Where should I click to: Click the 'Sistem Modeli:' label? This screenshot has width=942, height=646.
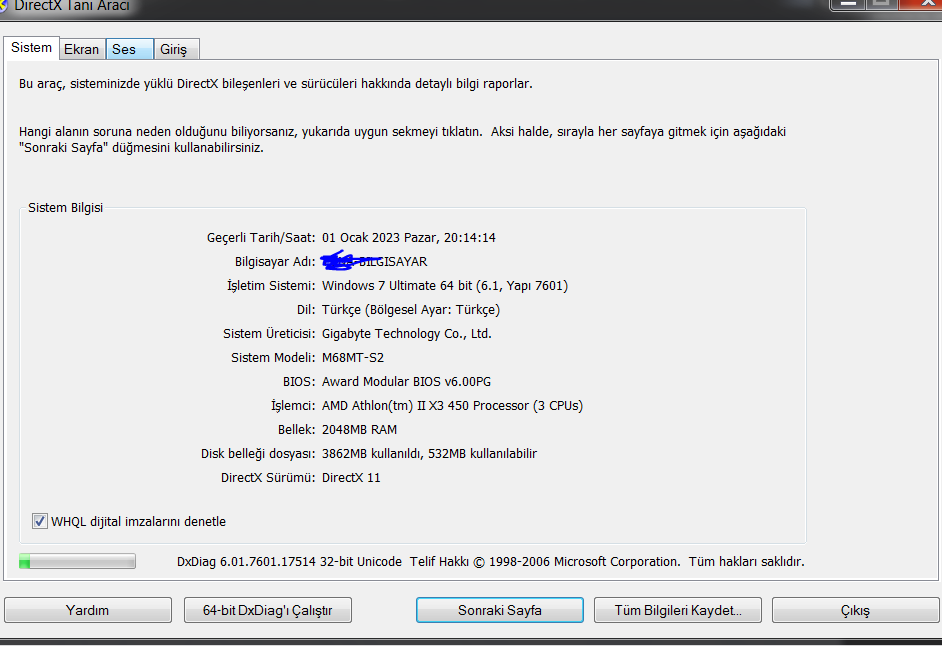point(273,358)
